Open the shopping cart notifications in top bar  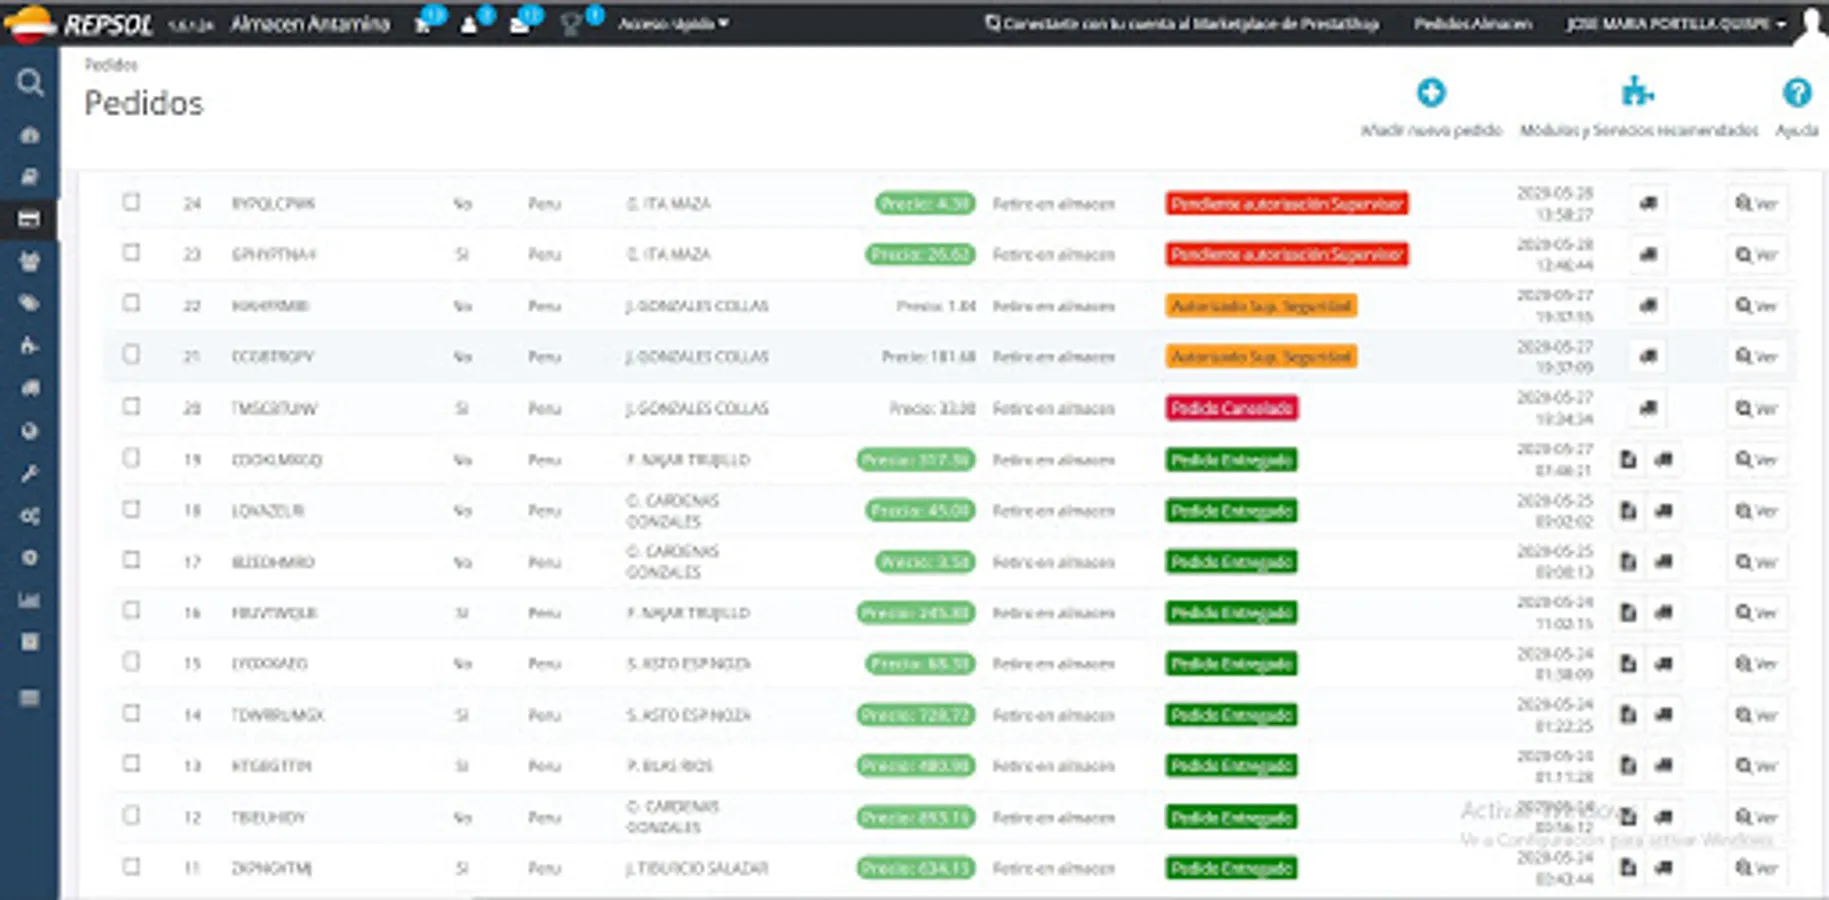click(x=424, y=24)
